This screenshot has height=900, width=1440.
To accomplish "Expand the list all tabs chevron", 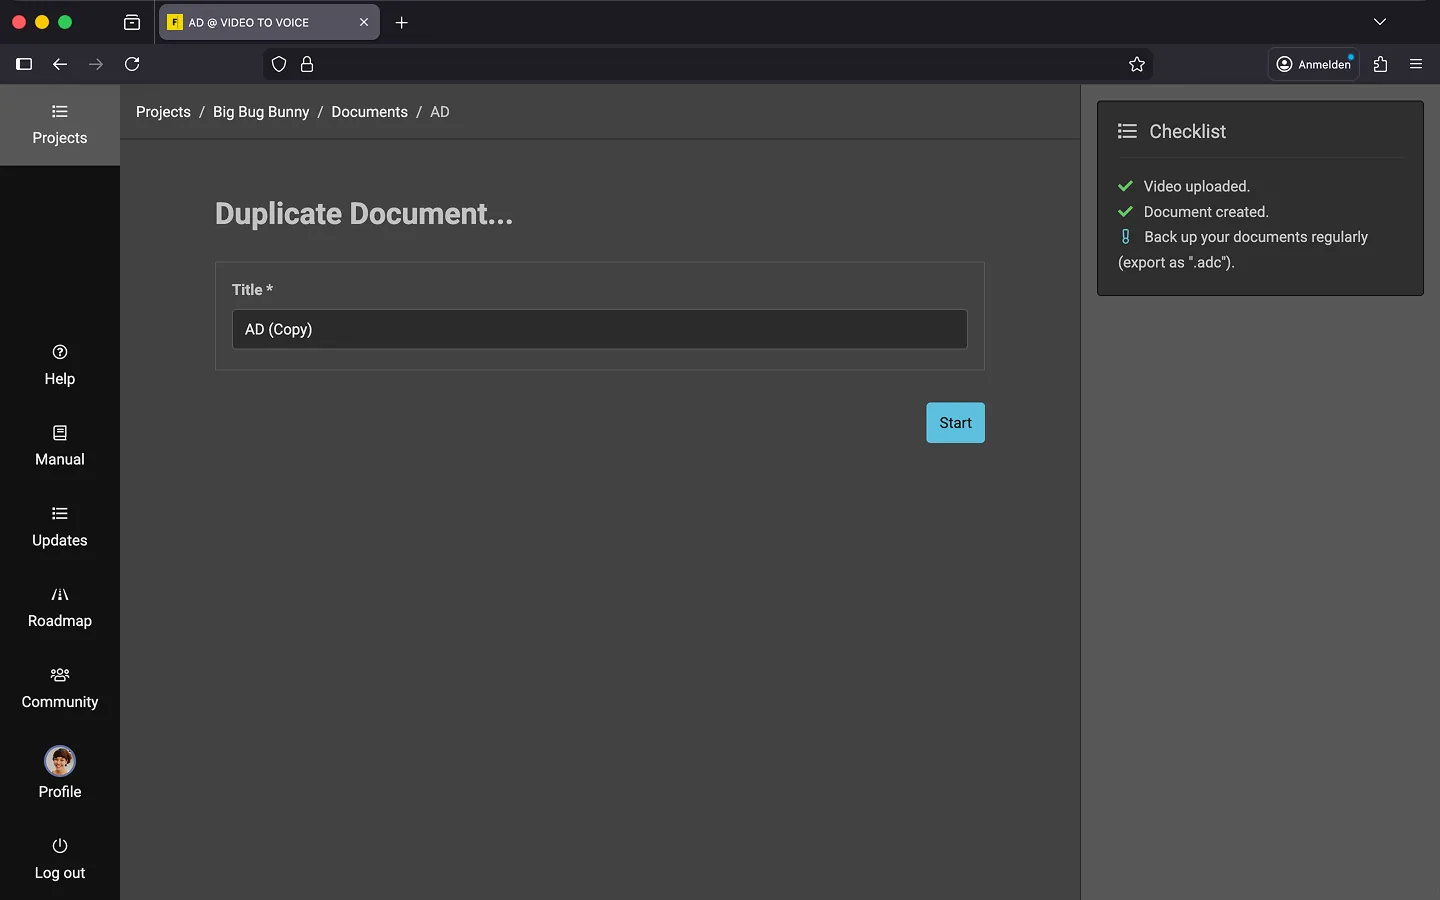I will coord(1379,22).
